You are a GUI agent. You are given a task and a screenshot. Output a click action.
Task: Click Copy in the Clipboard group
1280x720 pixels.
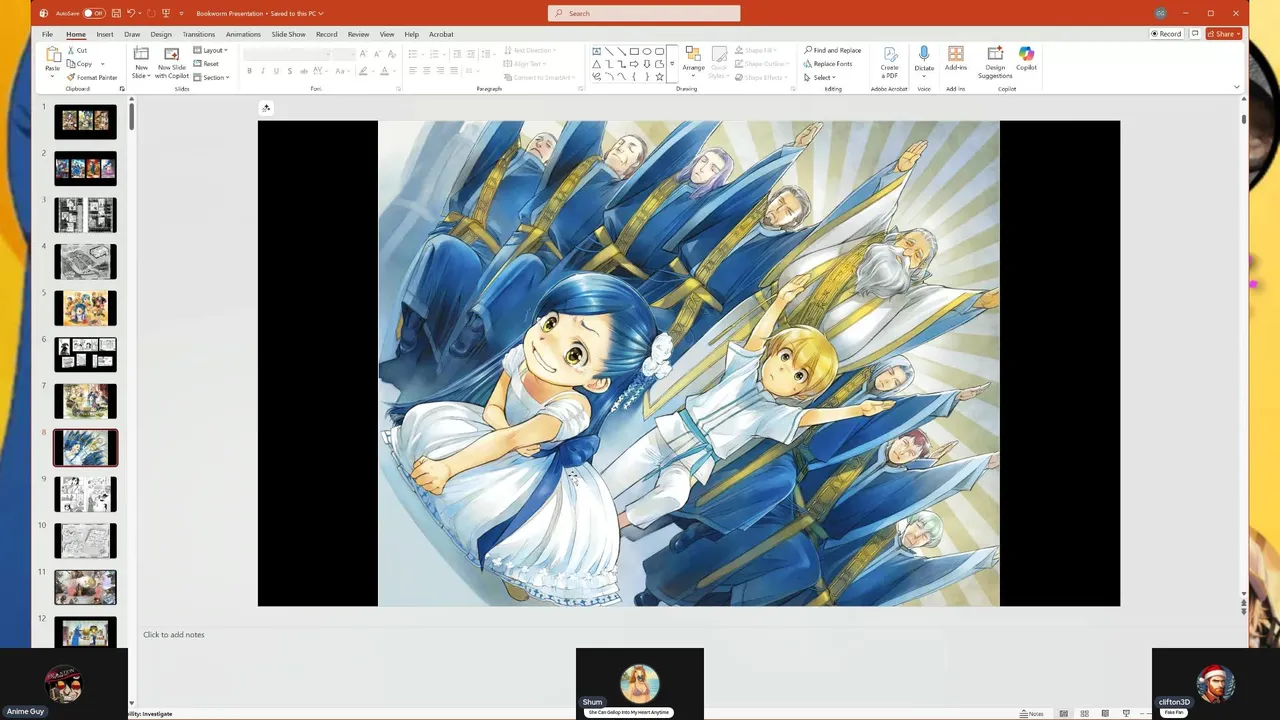coord(80,63)
